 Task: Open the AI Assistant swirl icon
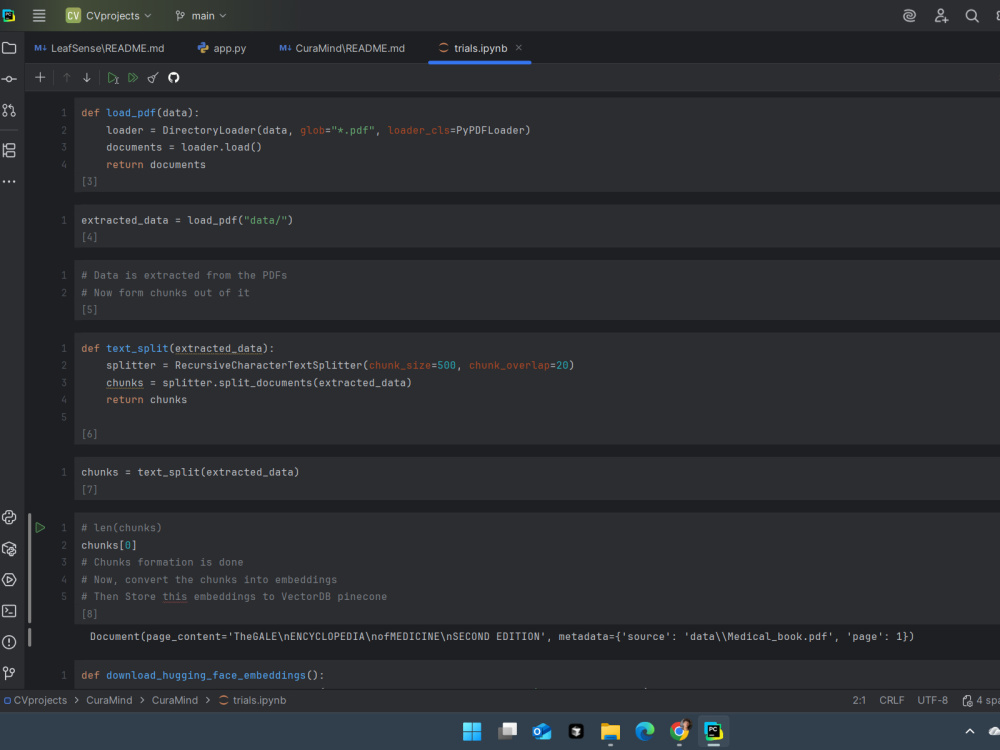(x=909, y=16)
